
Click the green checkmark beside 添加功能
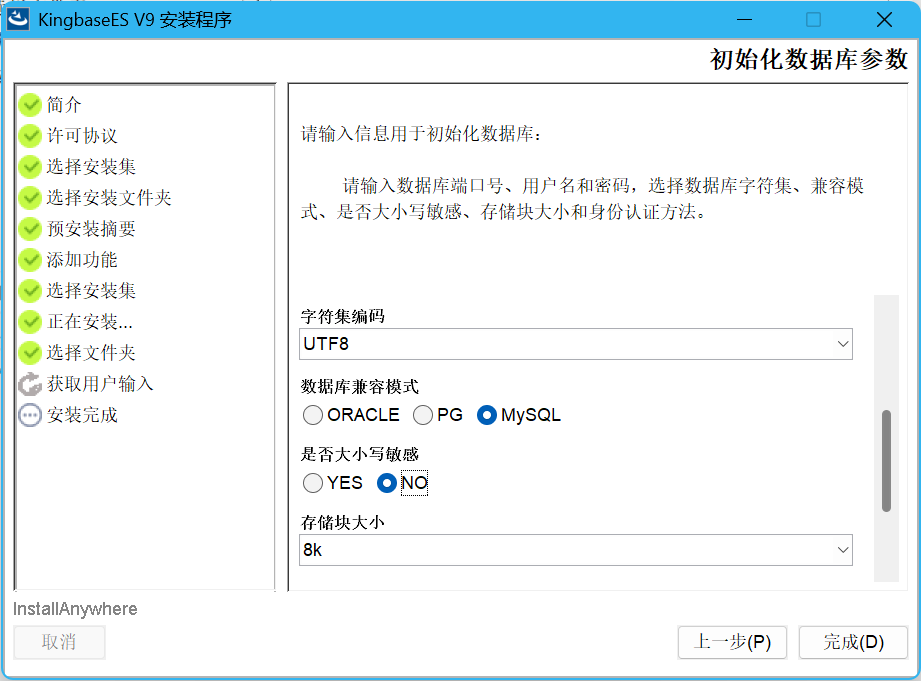(x=30, y=260)
